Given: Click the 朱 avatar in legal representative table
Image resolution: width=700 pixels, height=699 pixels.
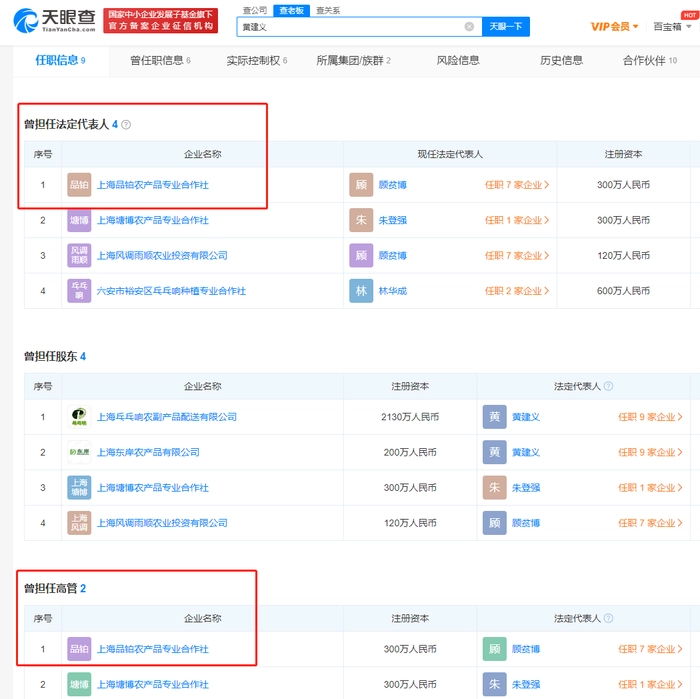Looking at the screenshot, I should pos(361,220).
